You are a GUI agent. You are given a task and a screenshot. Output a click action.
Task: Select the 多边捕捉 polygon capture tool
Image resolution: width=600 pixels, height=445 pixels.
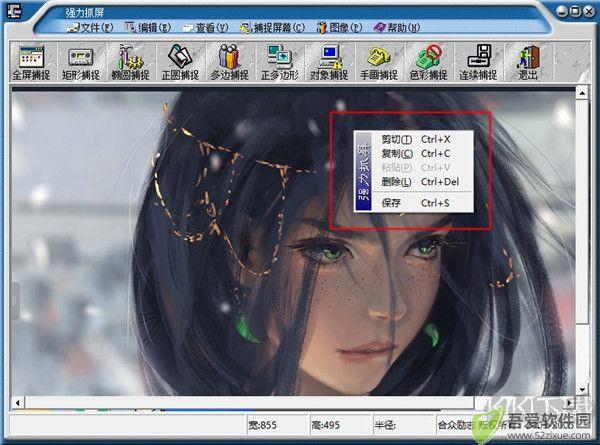point(229,62)
